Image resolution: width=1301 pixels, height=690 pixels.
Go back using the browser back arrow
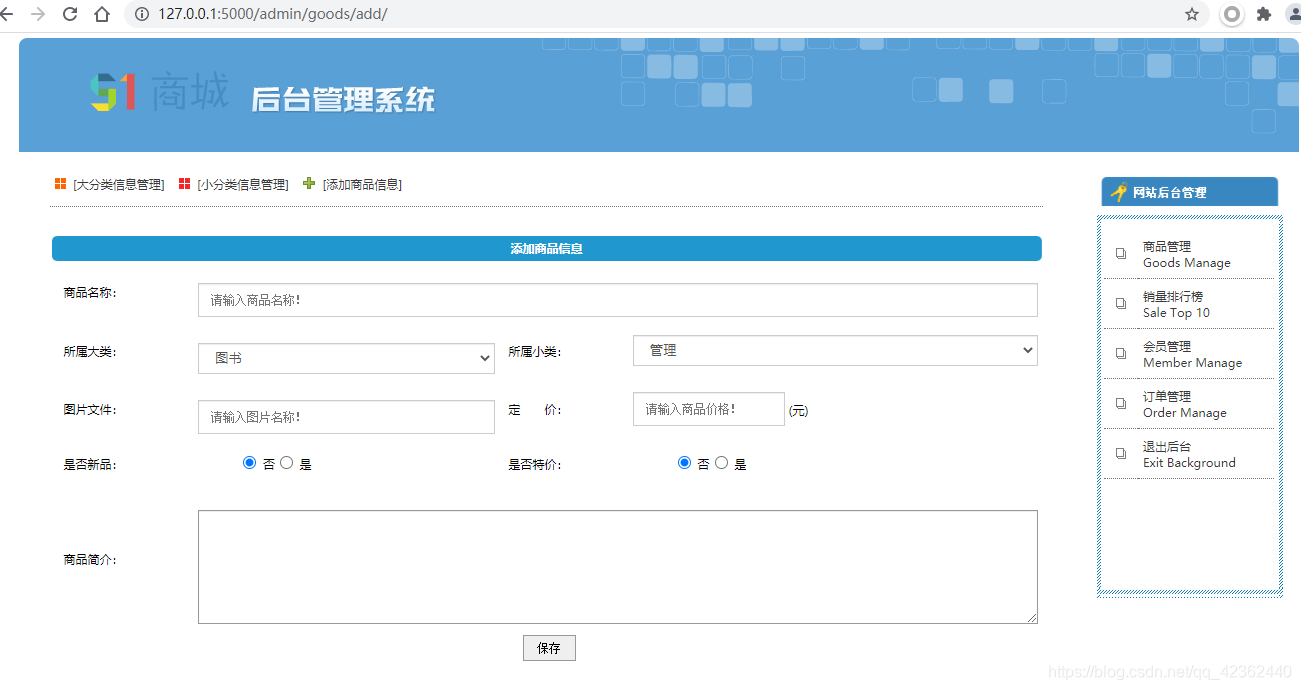(x=6, y=14)
